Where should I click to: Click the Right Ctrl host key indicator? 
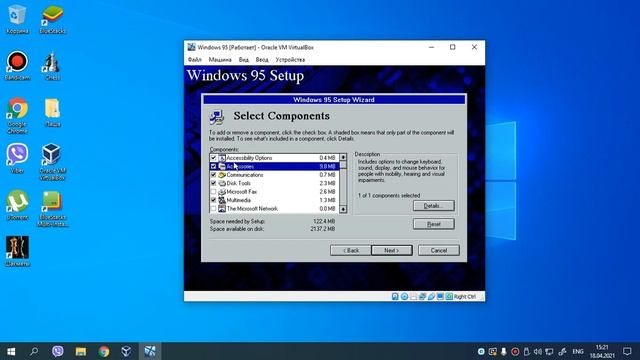pos(464,297)
